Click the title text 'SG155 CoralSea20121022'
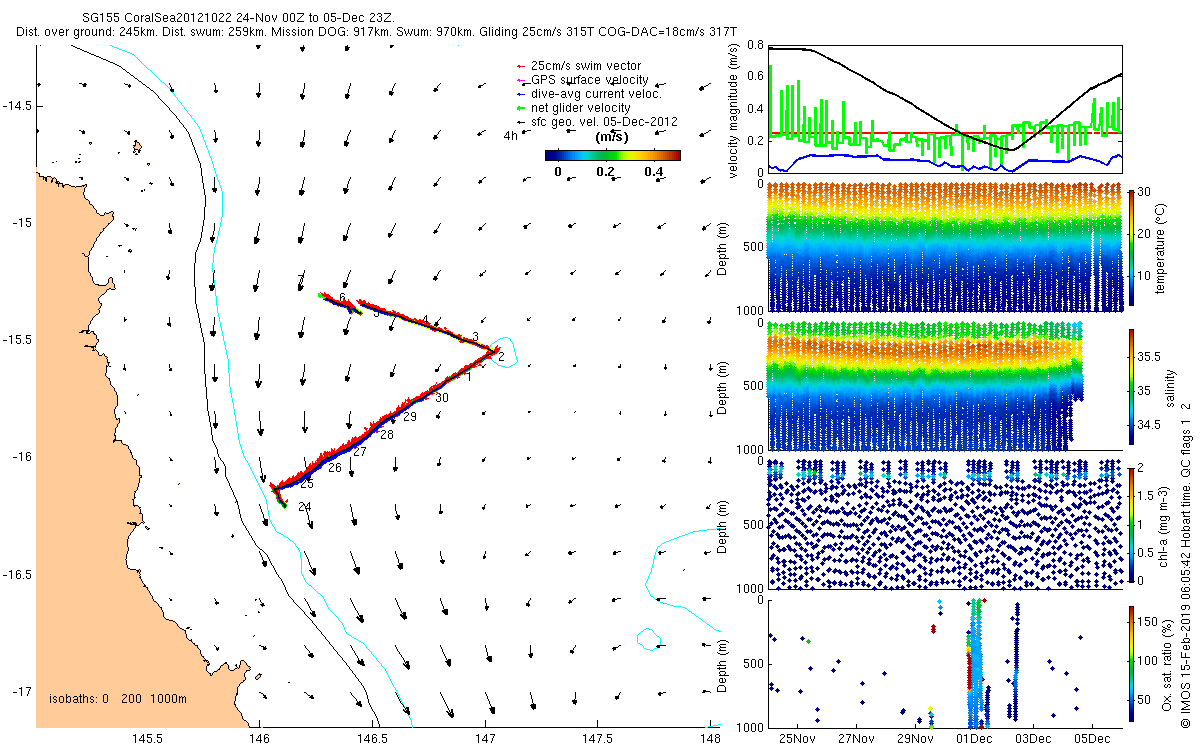The width and height of the screenshot is (1200, 750). coord(158,18)
